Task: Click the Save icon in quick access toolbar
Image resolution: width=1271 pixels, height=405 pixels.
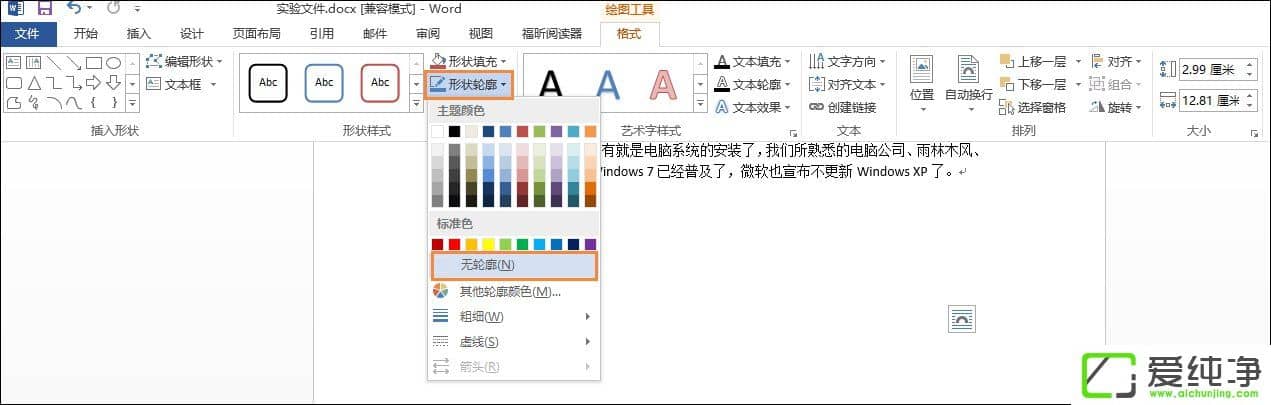Action: click(x=45, y=9)
